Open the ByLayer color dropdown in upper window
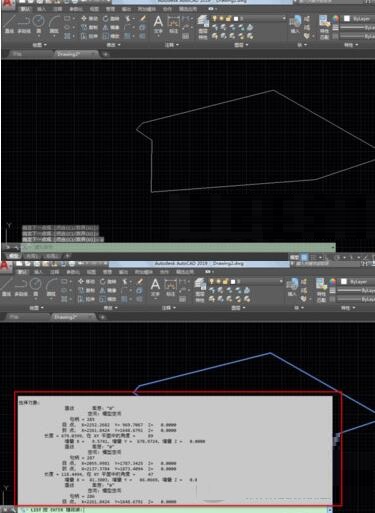This screenshot has height=513, width=375. coord(359,19)
